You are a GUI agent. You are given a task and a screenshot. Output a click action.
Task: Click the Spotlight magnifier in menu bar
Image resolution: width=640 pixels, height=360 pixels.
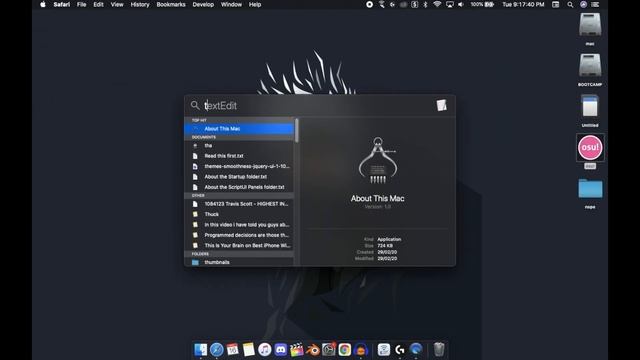(x=570, y=4)
